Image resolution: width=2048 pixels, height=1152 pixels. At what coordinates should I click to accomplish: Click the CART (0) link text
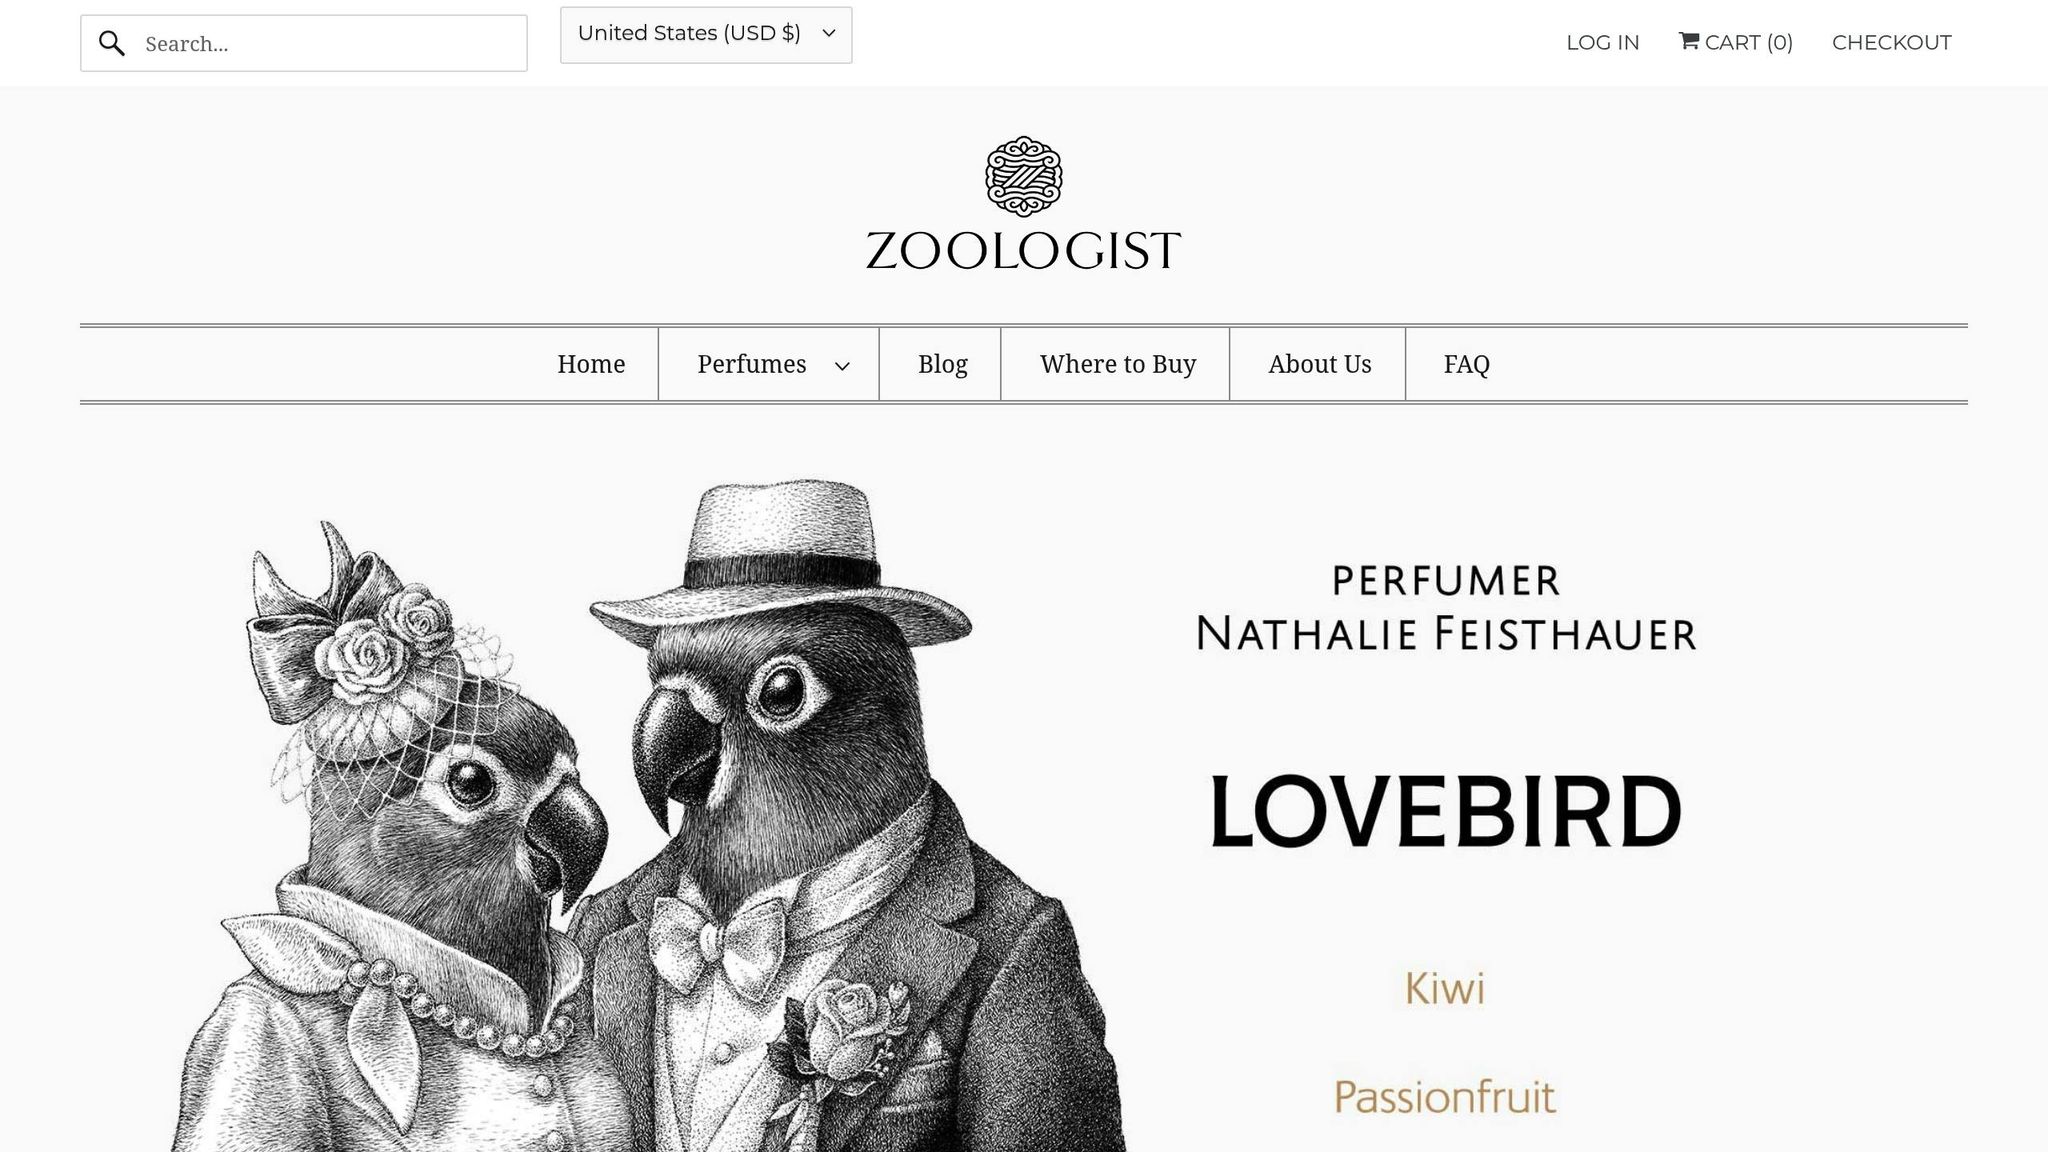1748,42
